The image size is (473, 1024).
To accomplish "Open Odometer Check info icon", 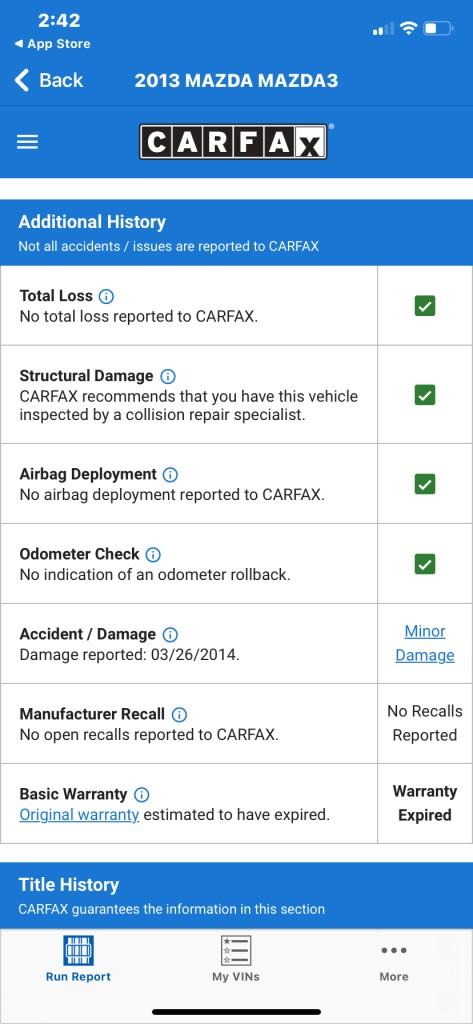I will coord(153,554).
